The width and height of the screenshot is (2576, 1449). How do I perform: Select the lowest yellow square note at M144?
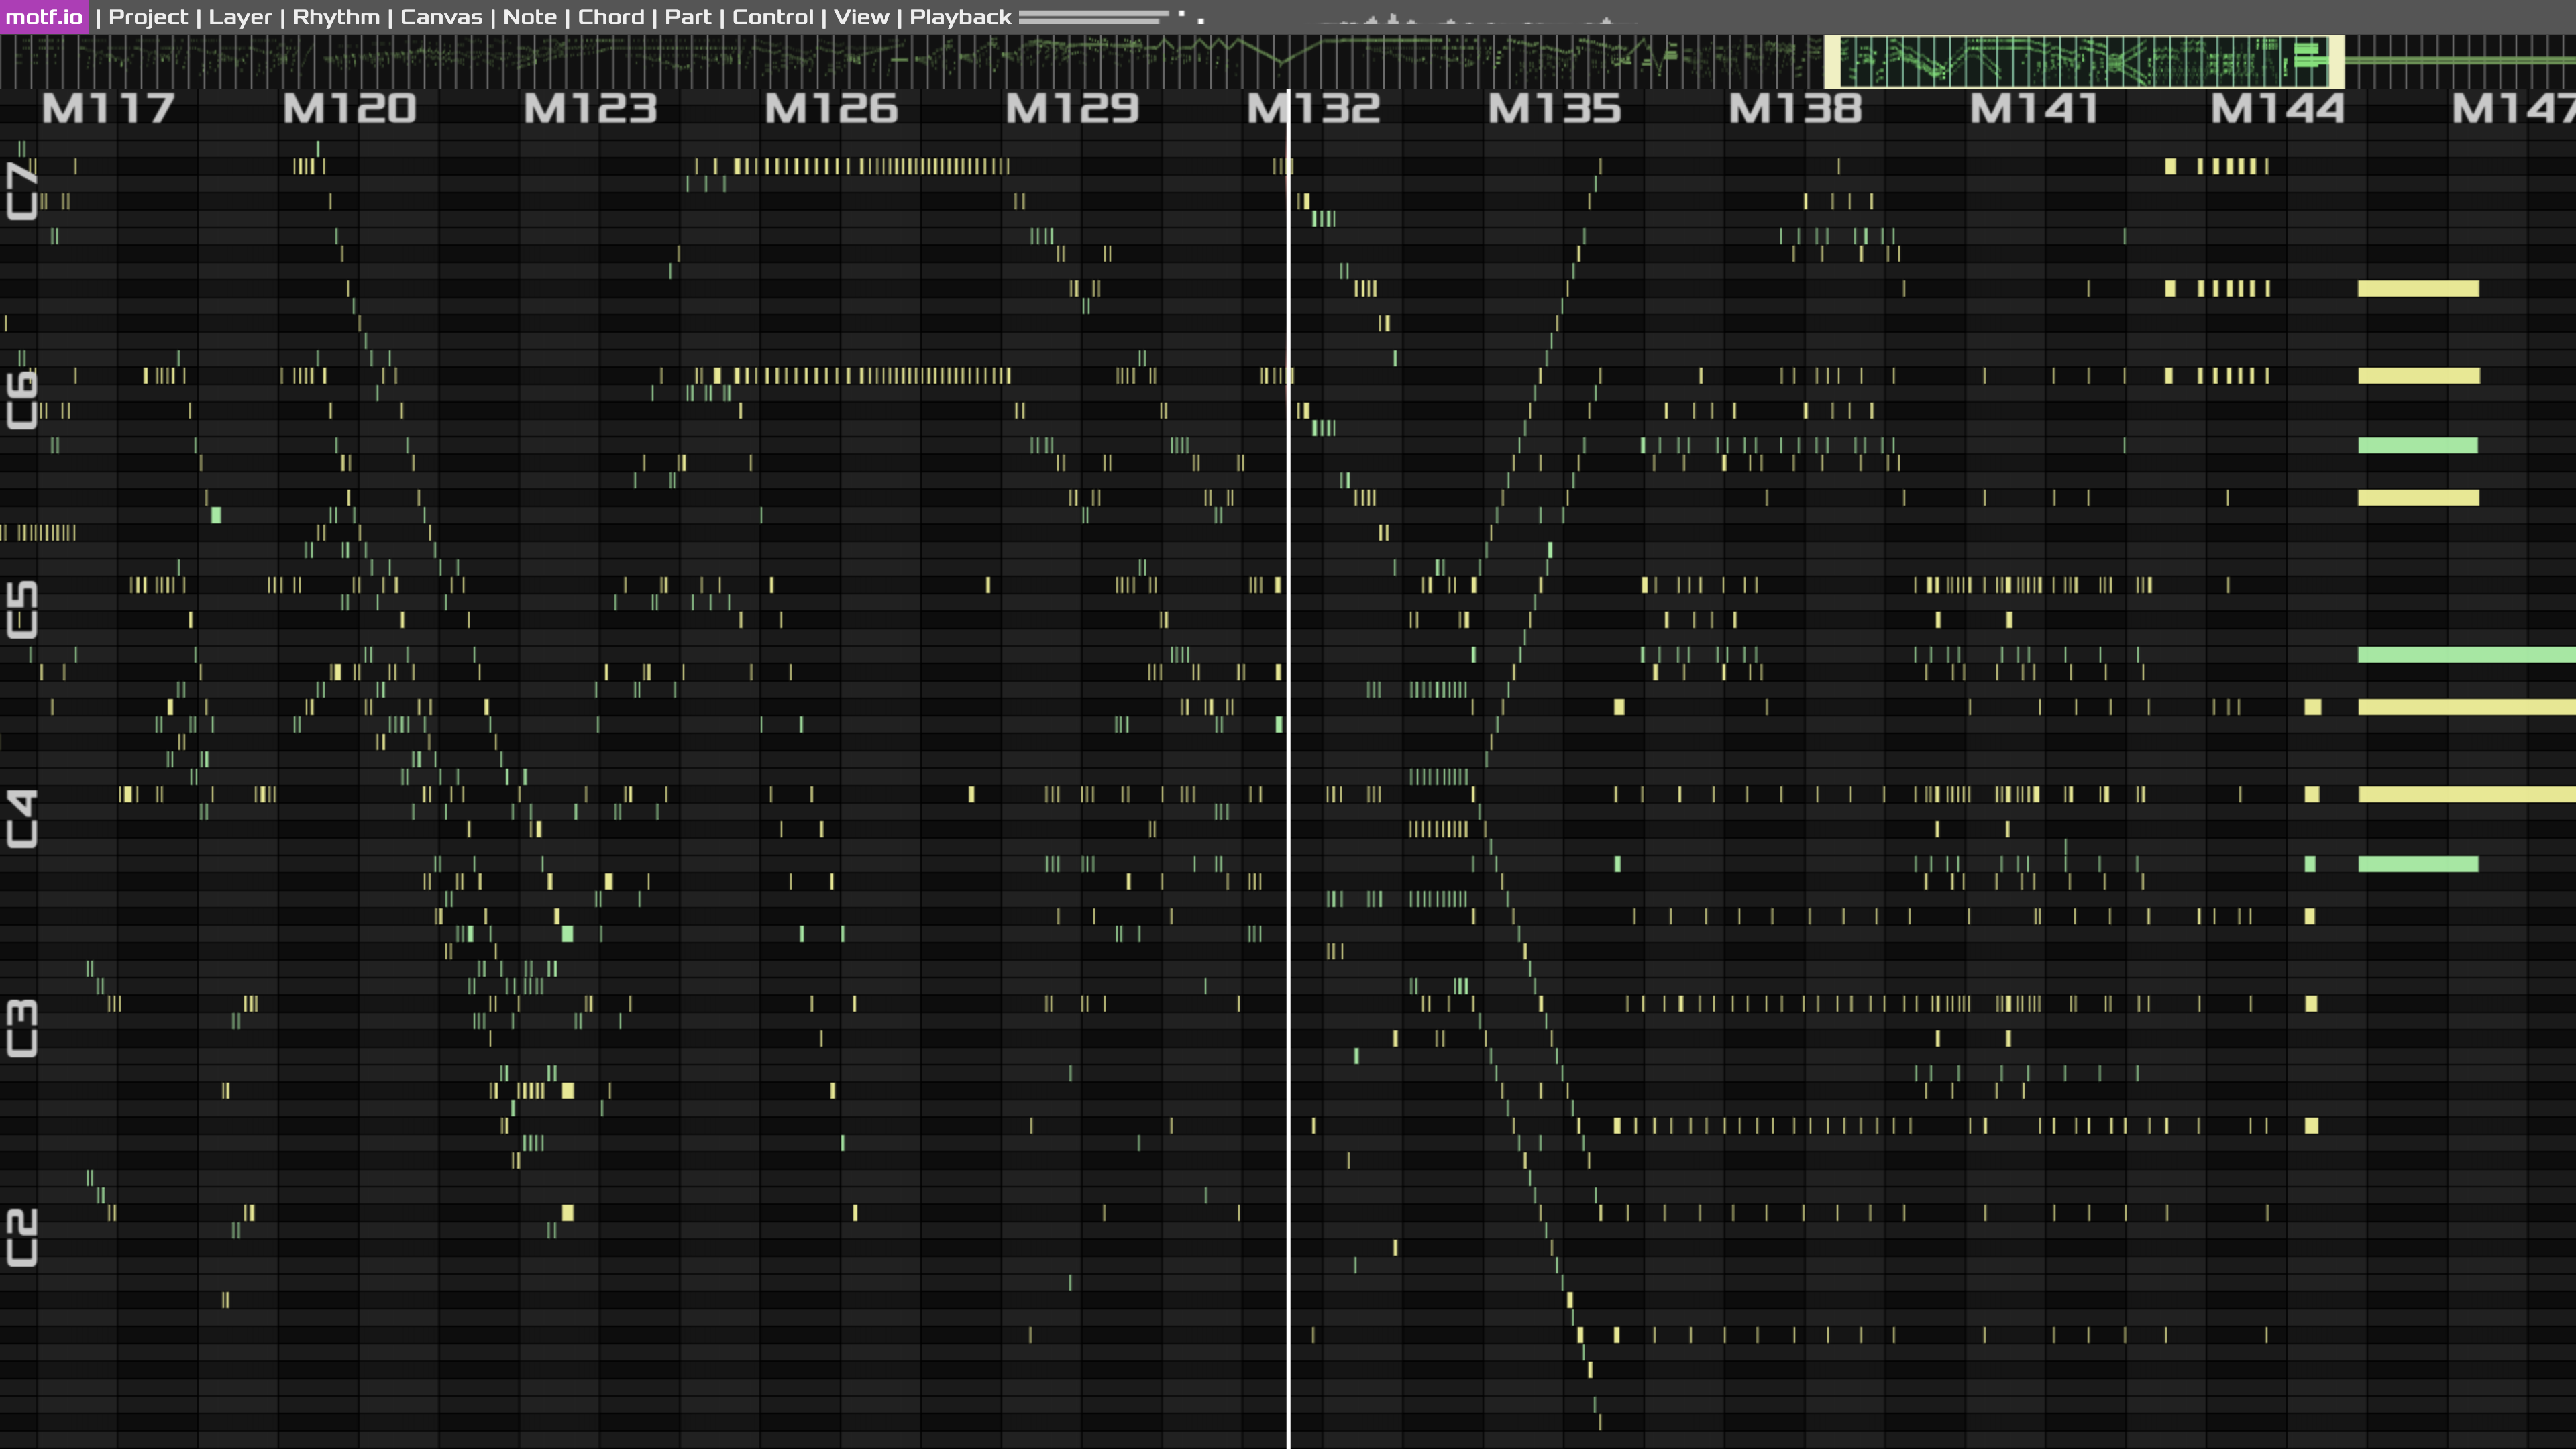(x=2311, y=1126)
